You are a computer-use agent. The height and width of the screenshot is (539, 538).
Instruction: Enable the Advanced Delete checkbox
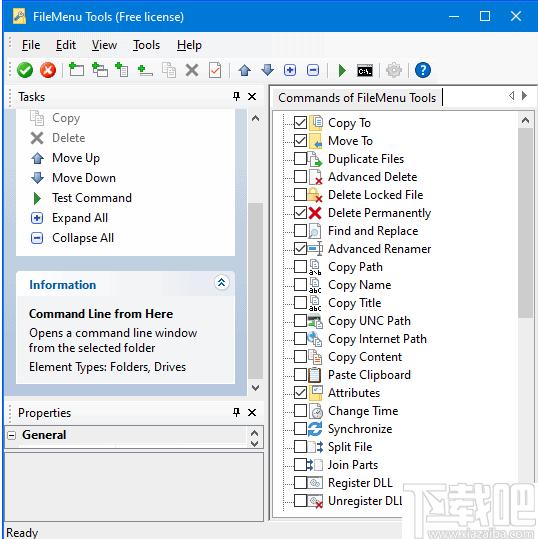[300, 177]
